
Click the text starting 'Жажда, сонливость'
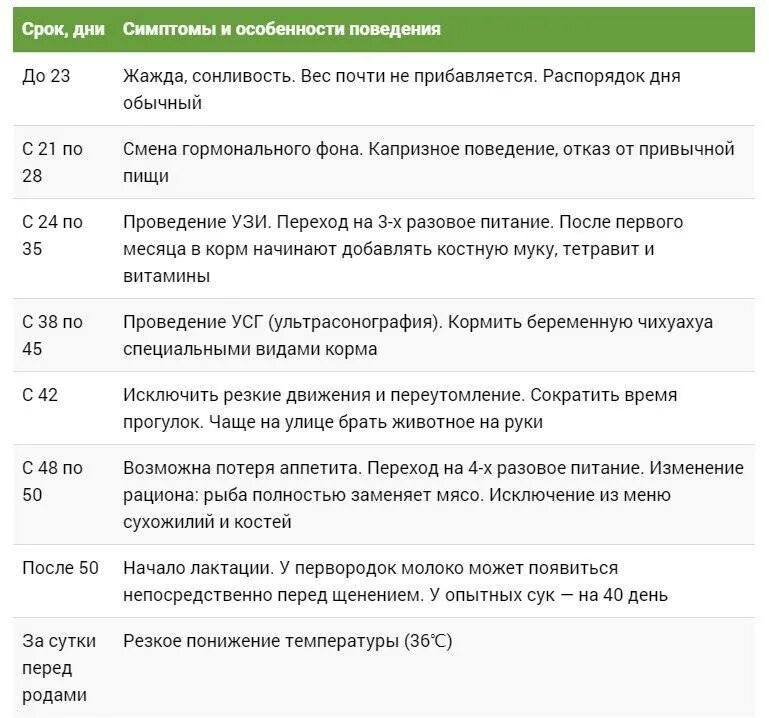pos(402,89)
